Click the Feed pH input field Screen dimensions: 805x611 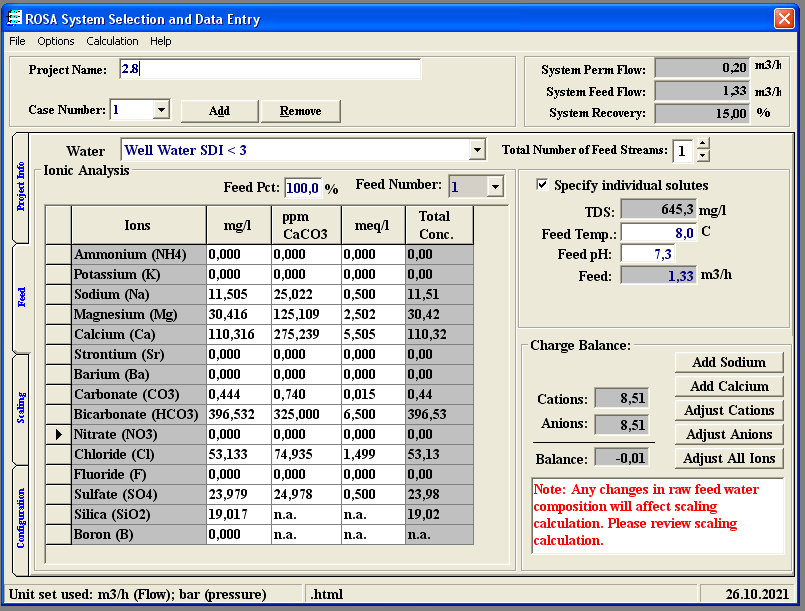point(646,254)
